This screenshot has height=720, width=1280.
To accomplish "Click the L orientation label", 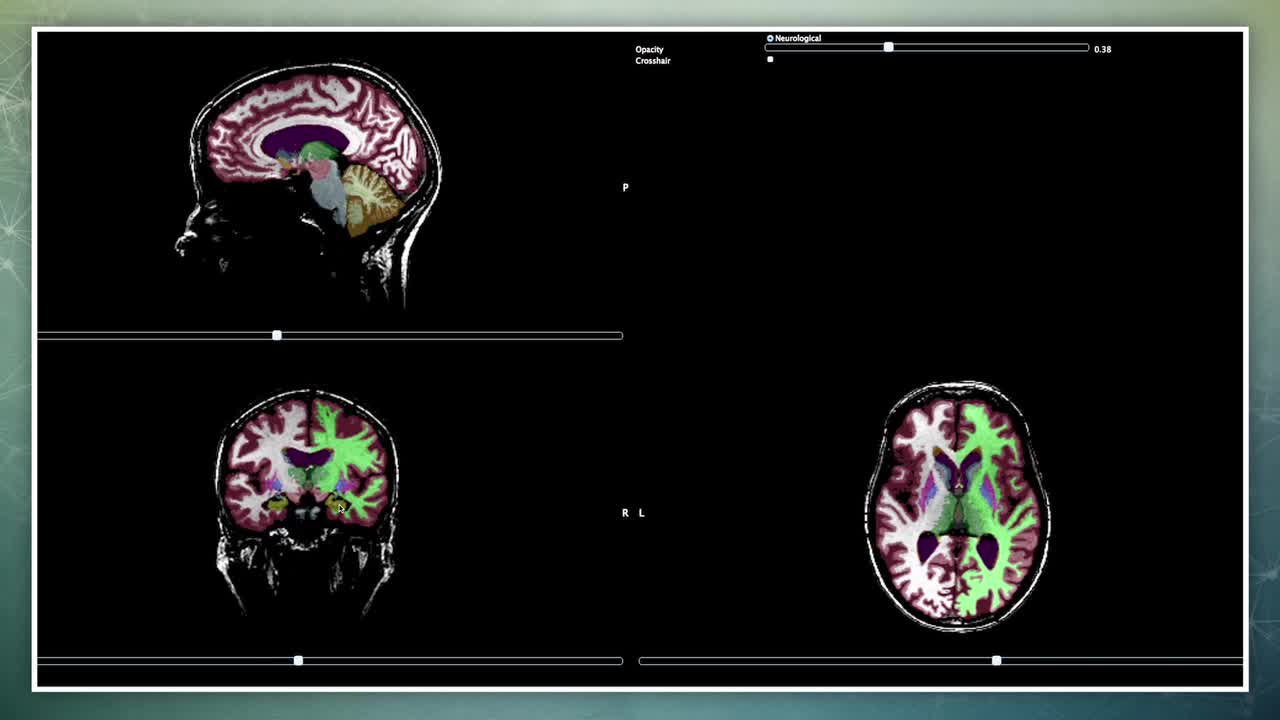I will click(642, 513).
